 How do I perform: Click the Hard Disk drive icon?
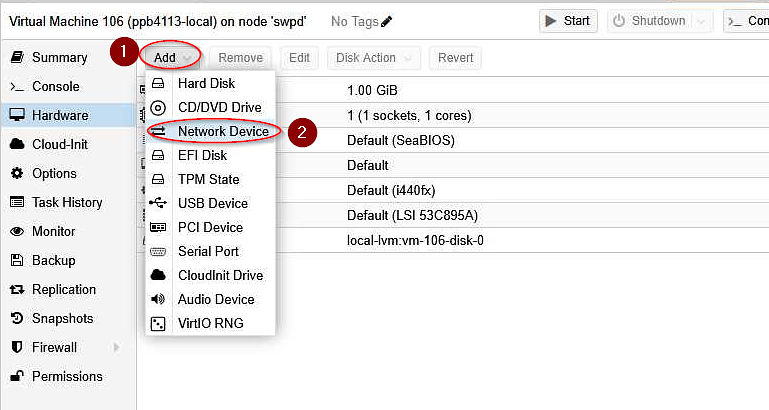[158, 83]
